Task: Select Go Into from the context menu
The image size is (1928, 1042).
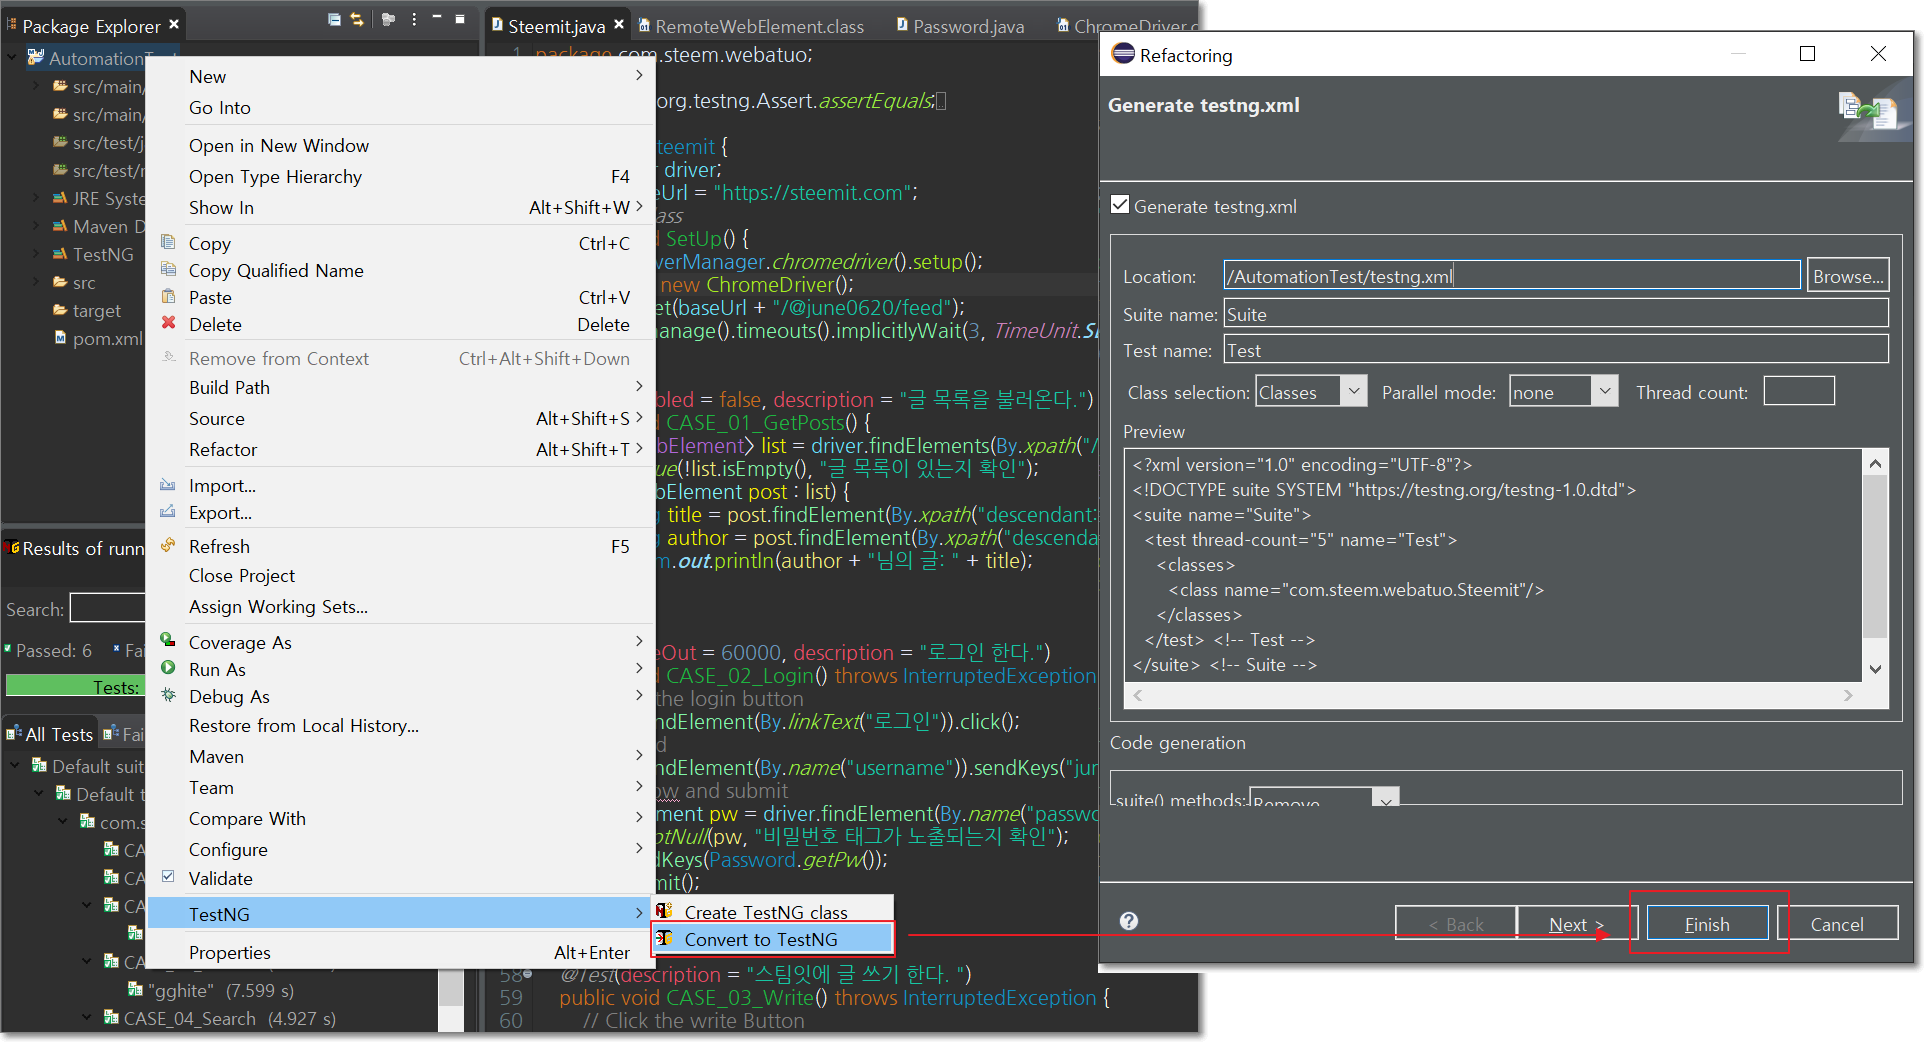Action: point(401,107)
